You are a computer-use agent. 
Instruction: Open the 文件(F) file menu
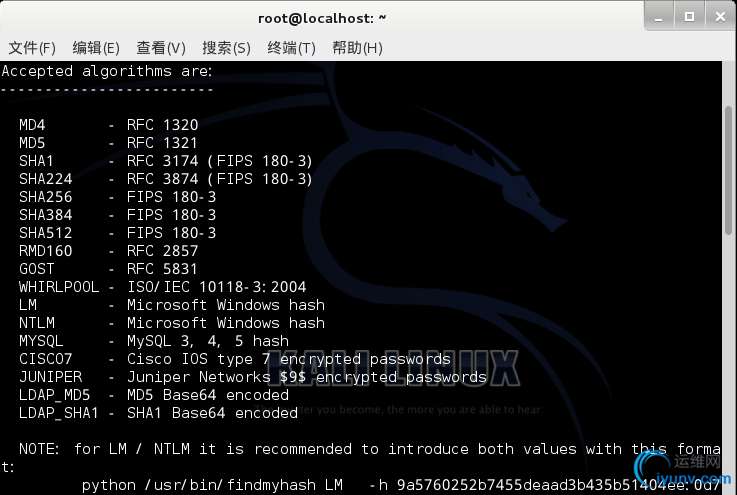(x=32, y=48)
